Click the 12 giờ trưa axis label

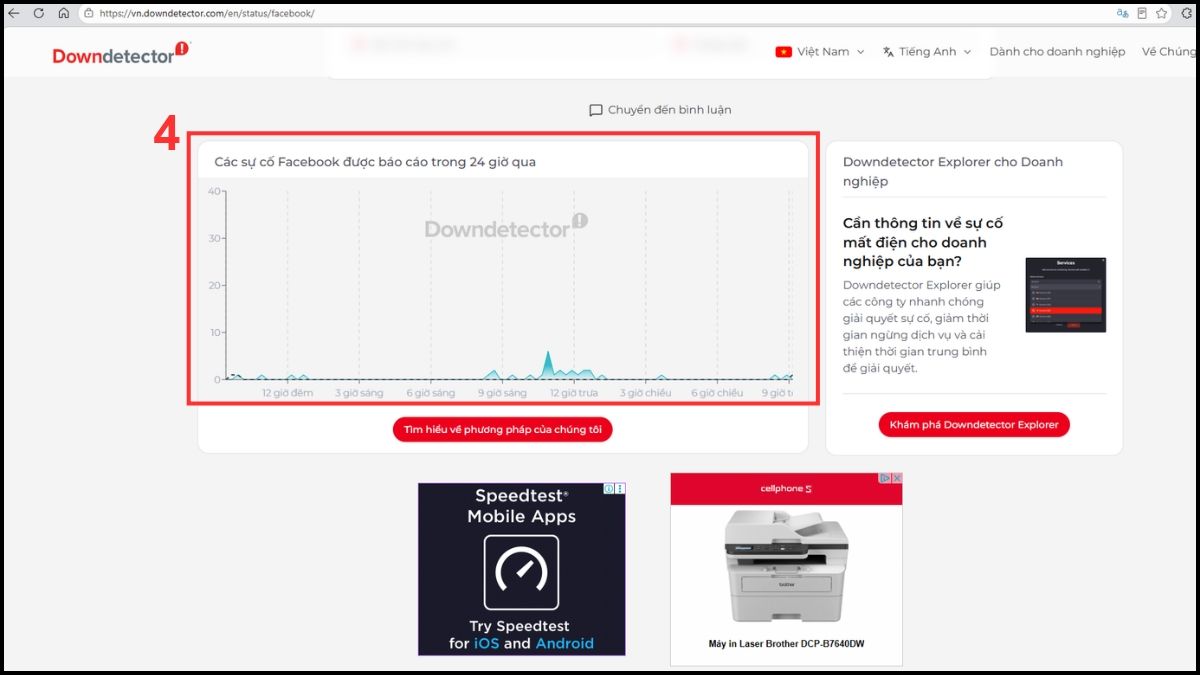click(x=573, y=393)
